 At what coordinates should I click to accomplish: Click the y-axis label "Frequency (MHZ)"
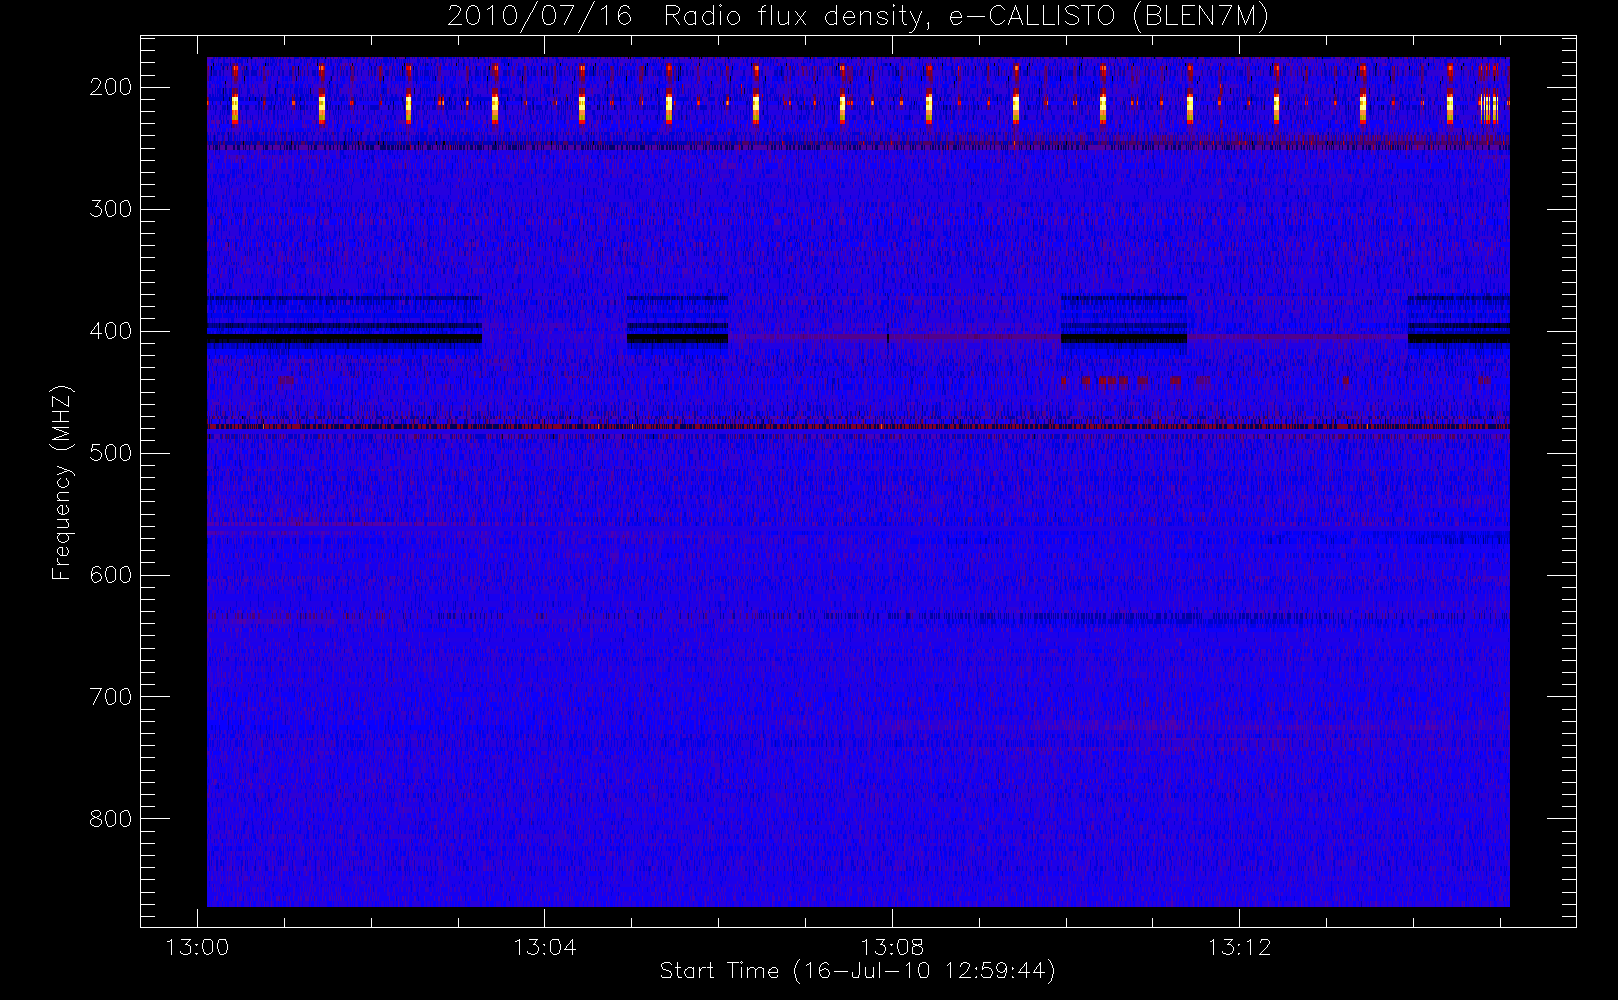point(62,482)
